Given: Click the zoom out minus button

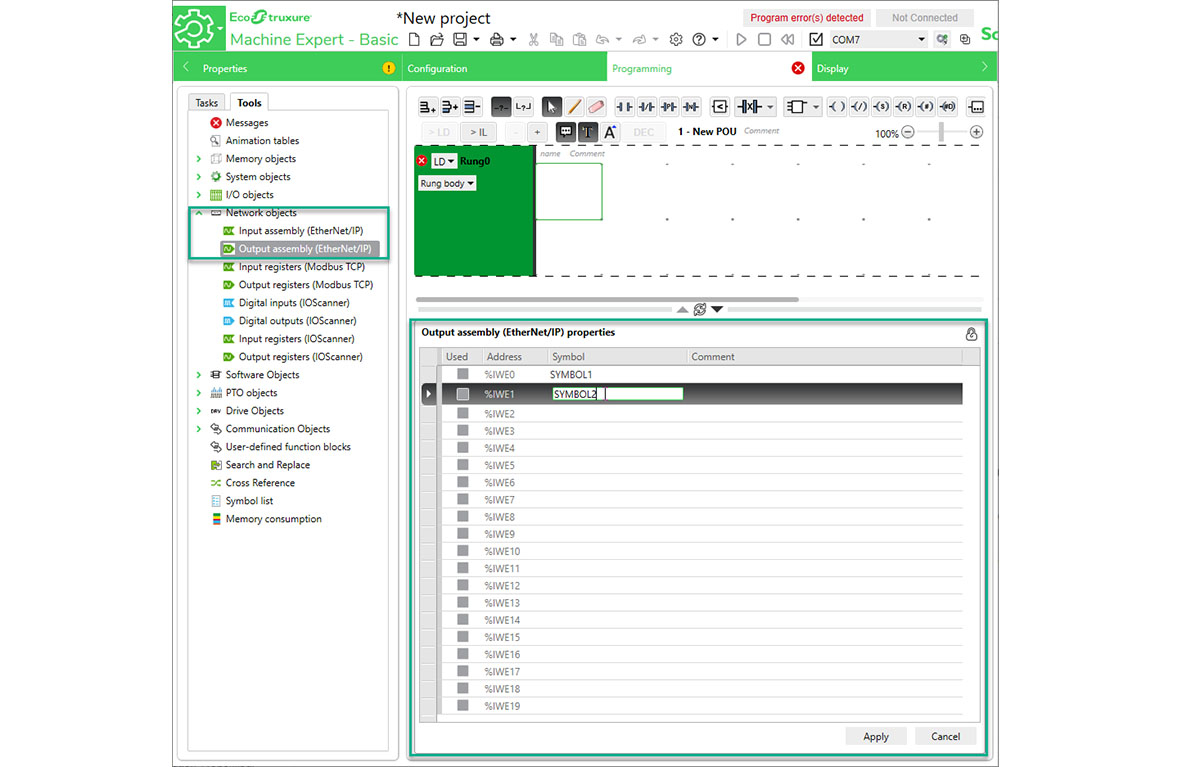Looking at the screenshot, I should [908, 132].
